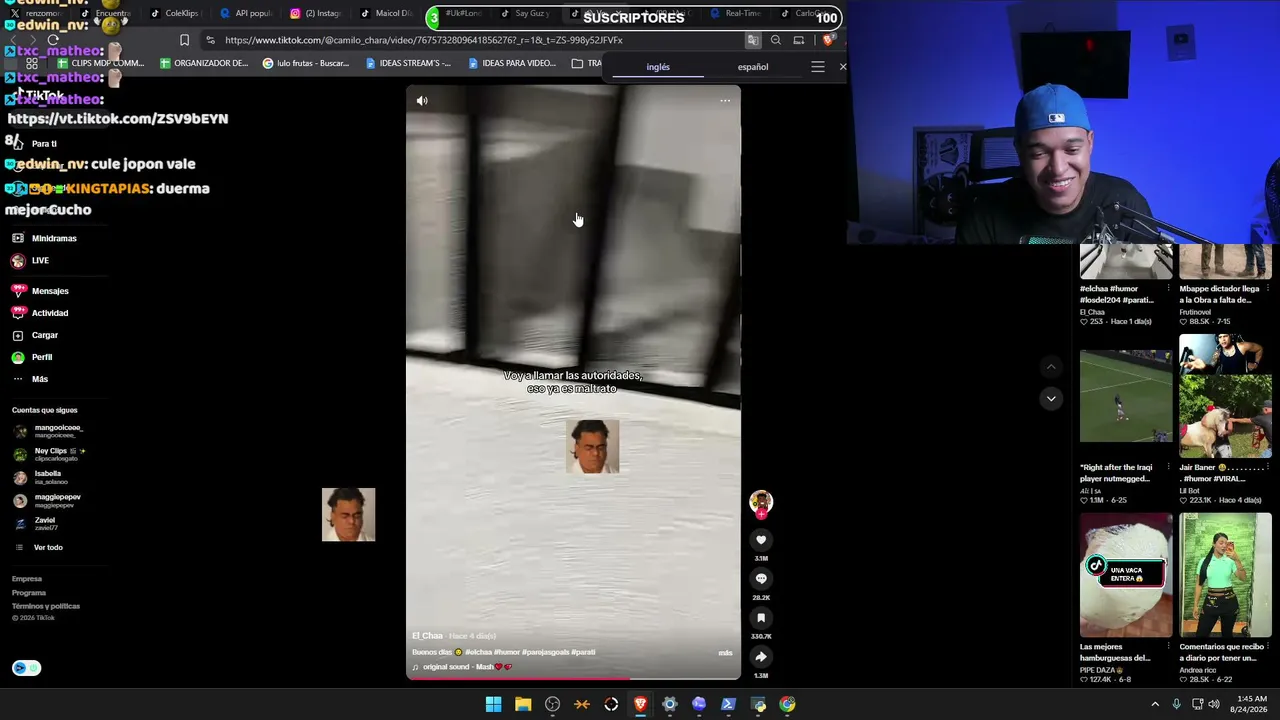
Task: Open Perfil in the sidebar
Action: 32,357
